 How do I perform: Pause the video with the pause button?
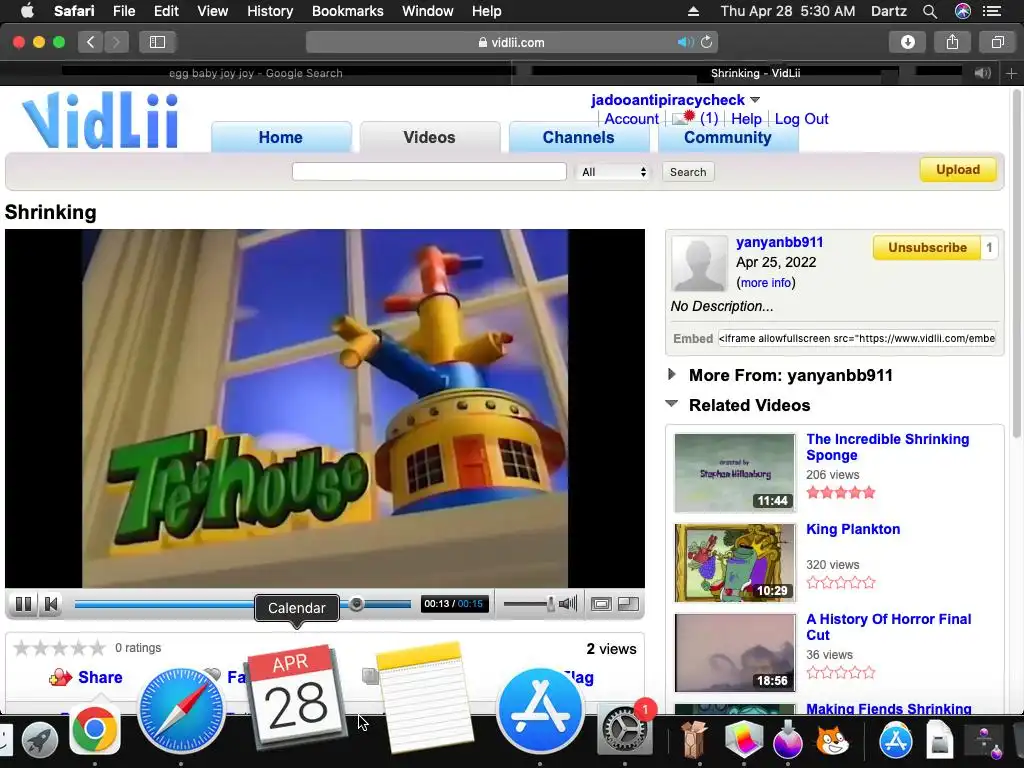point(24,604)
